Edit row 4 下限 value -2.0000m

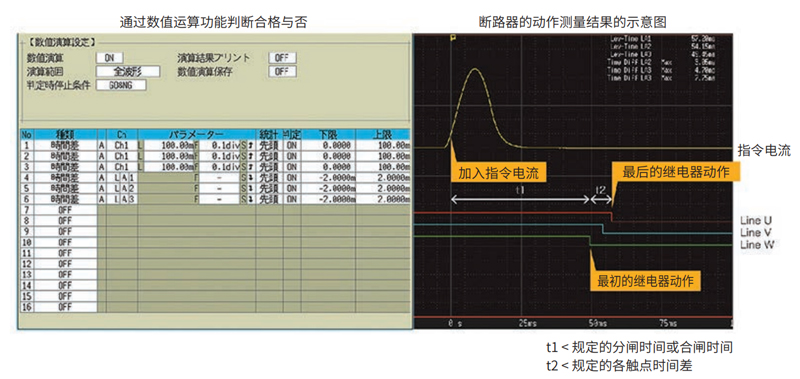pyautogui.click(x=328, y=178)
